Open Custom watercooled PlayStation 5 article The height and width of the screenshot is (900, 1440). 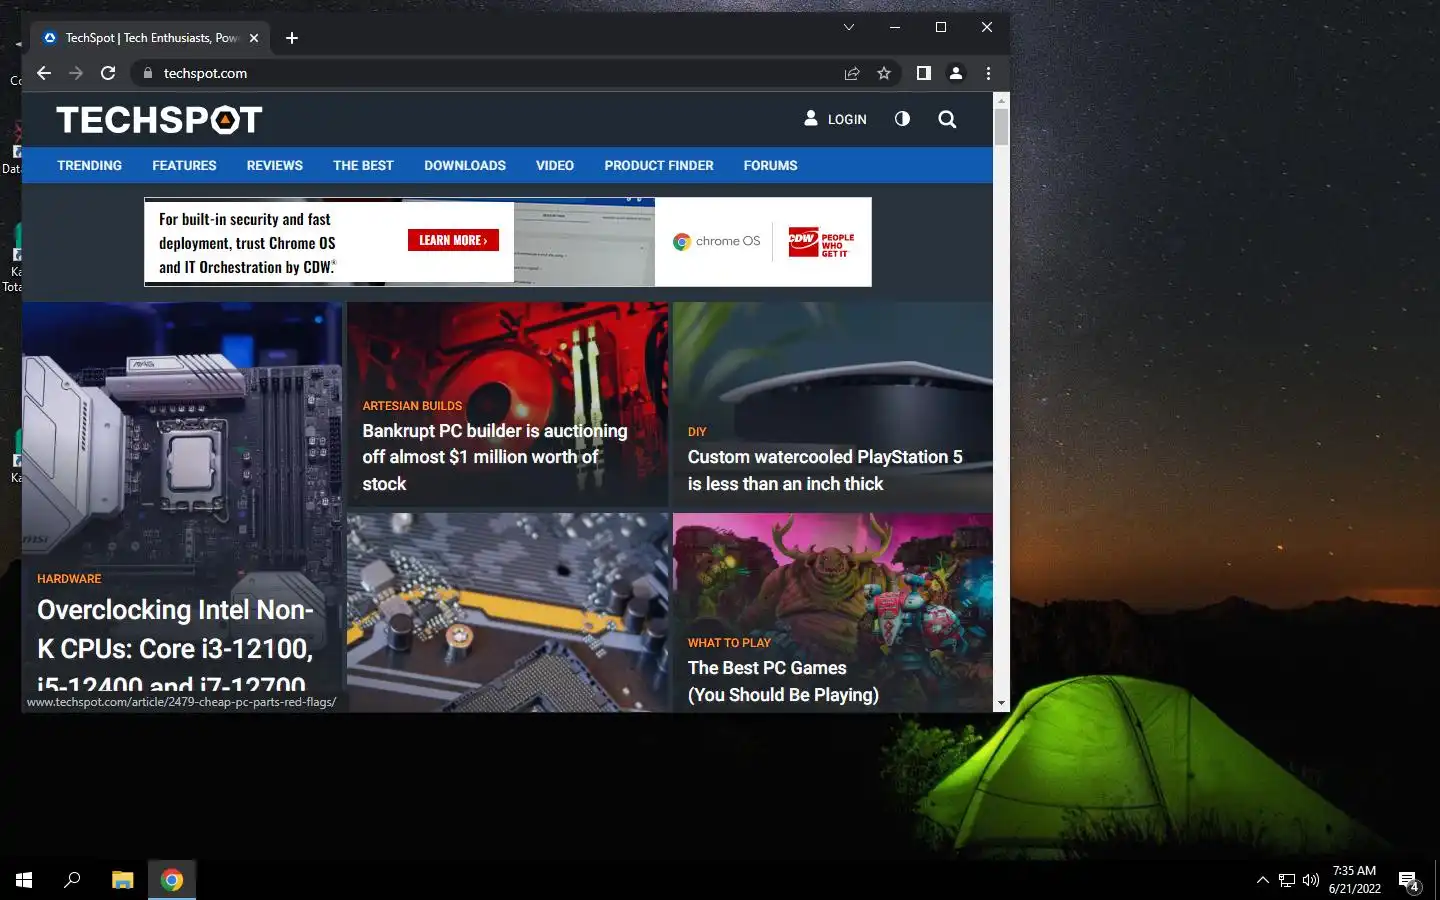click(825, 470)
